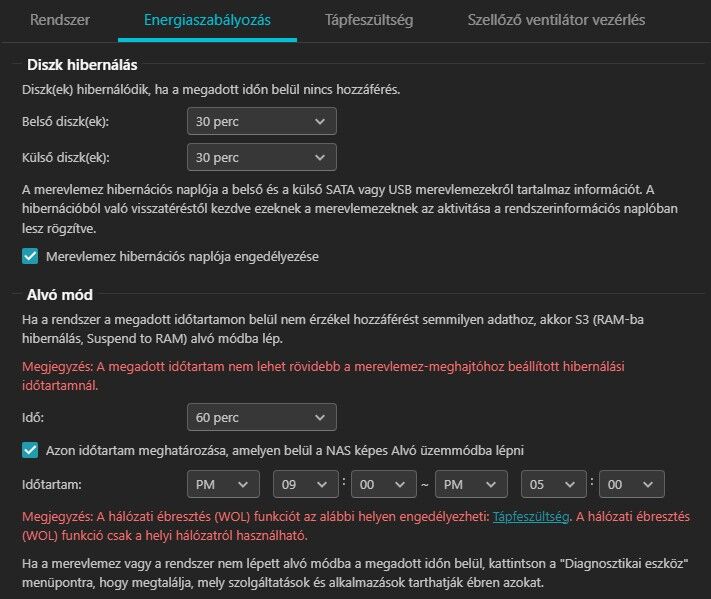Open the start minute 00 dropdown
The image size is (711, 599).
[384, 484]
